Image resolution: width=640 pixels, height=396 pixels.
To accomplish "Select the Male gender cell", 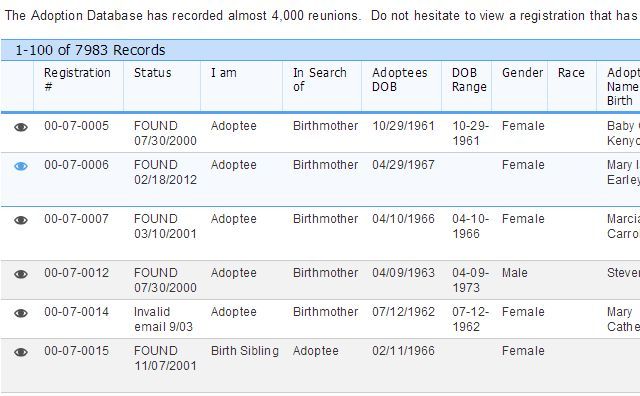I will click(515, 273).
